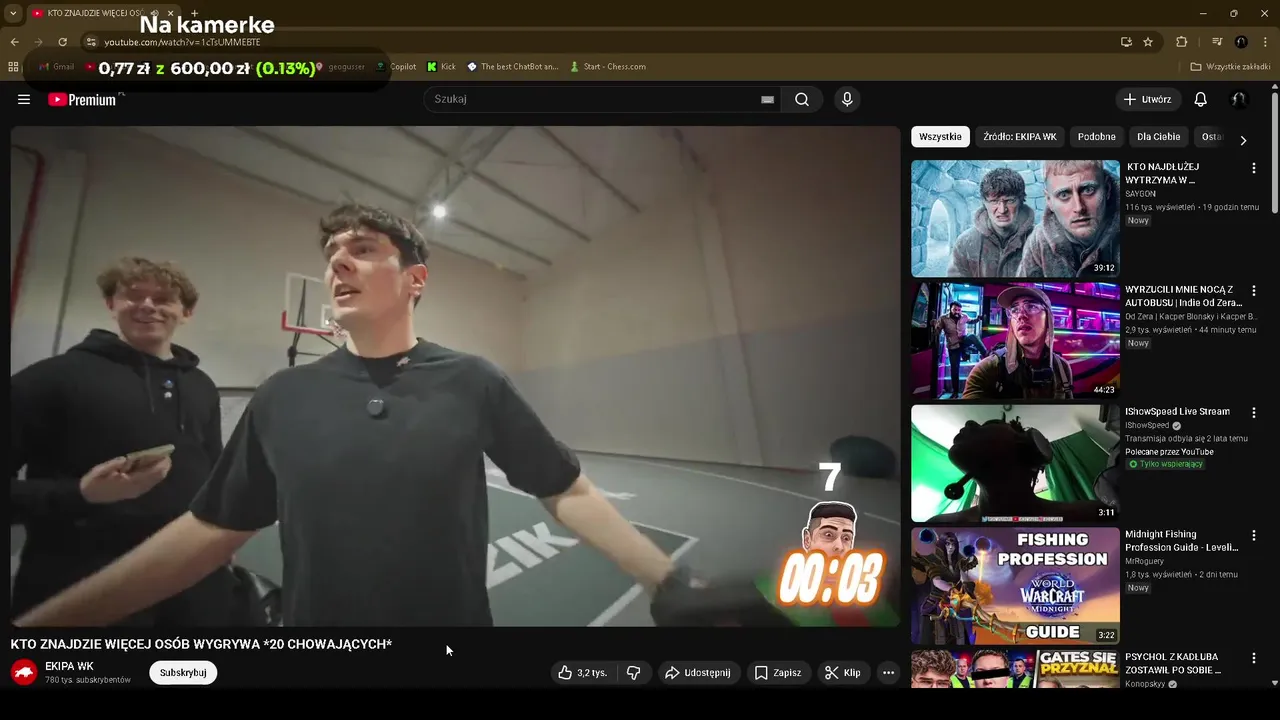This screenshot has width=1280, height=720.
Task: Open the Chrome apps grid shortcut
Action: (x=13, y=67)
